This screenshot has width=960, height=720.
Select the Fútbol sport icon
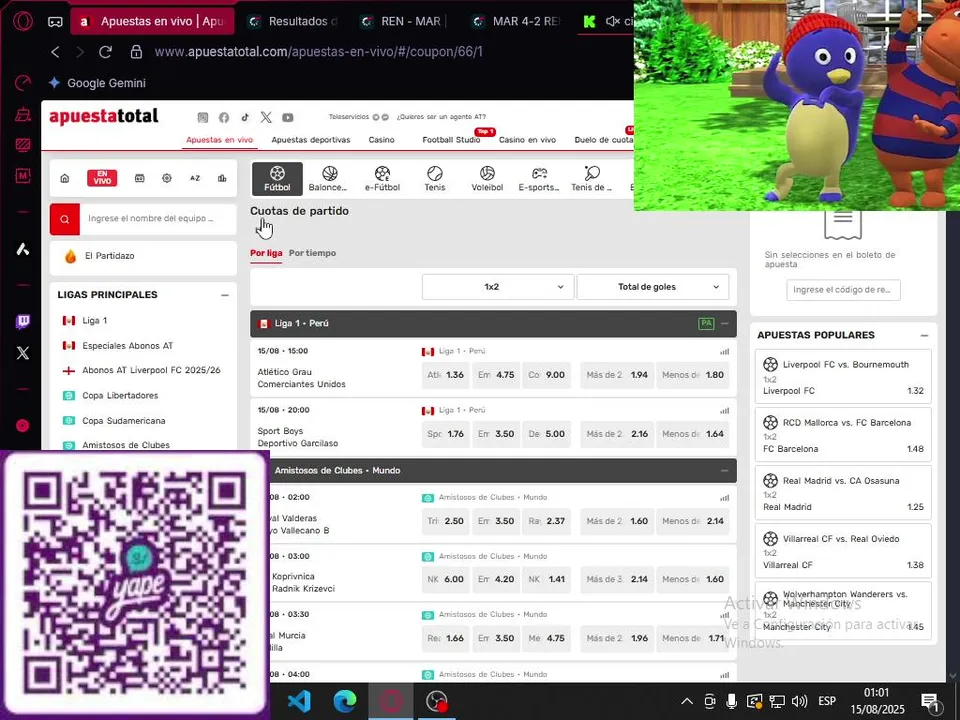pos(277,179)
